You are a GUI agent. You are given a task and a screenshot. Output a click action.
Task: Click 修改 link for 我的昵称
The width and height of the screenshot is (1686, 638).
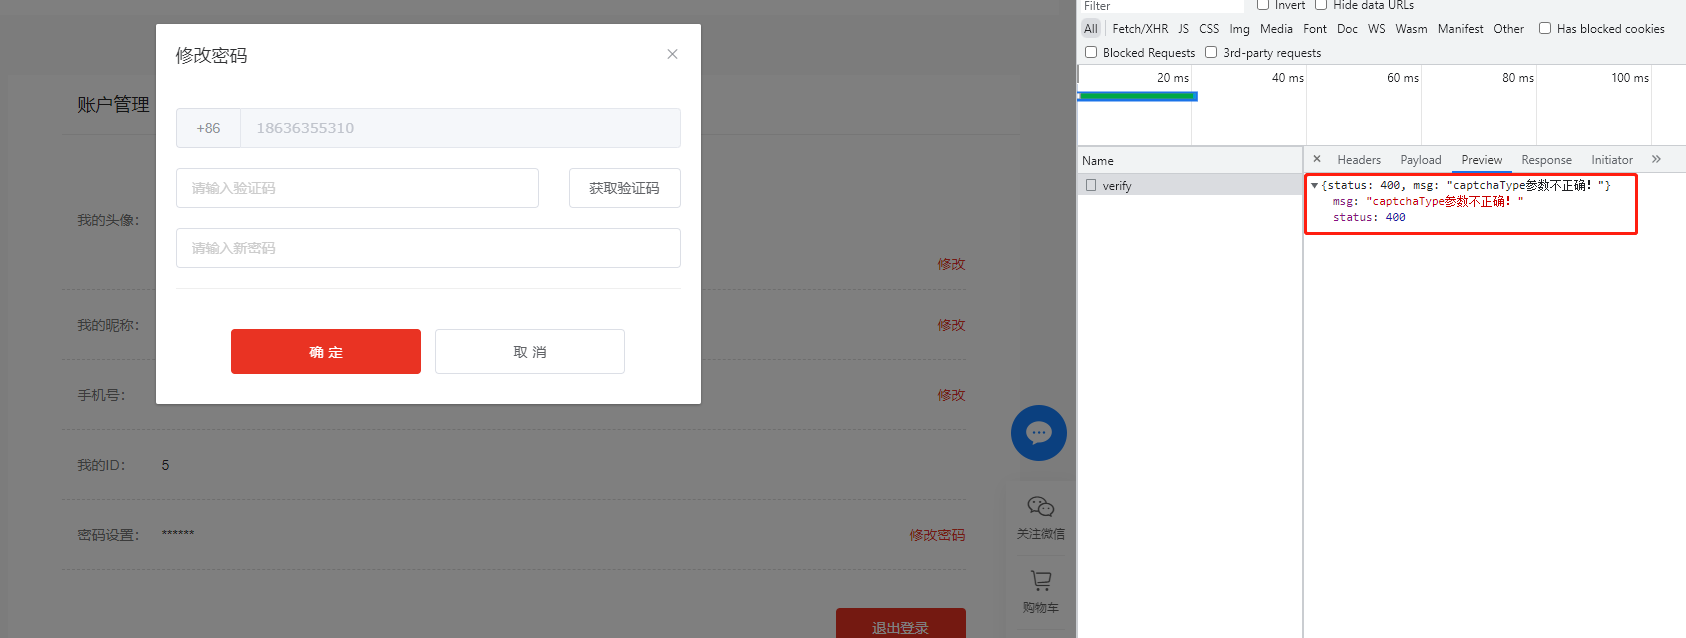click(x=951, y=325)
